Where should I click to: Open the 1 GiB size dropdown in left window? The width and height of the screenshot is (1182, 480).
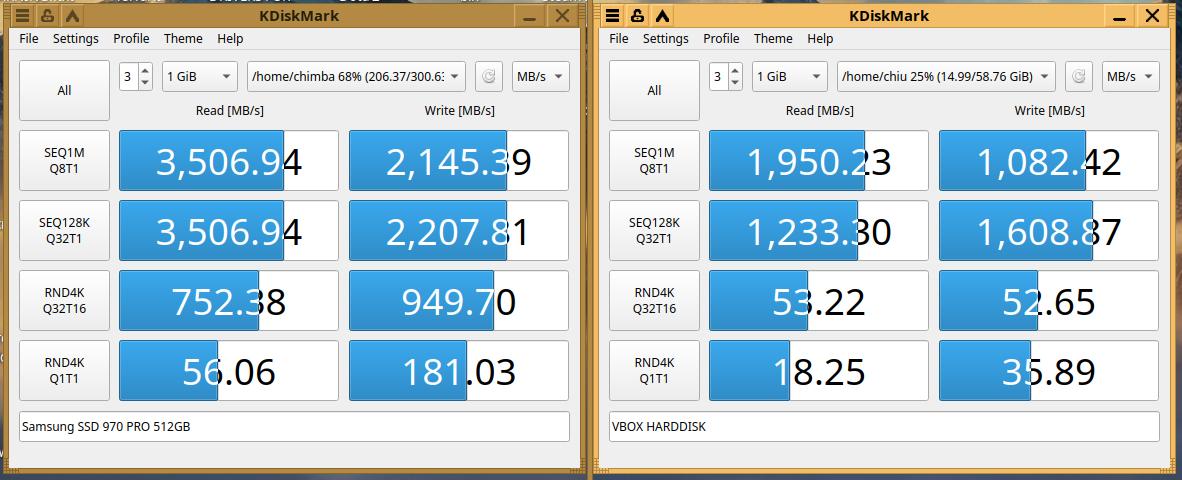point(200,76)
